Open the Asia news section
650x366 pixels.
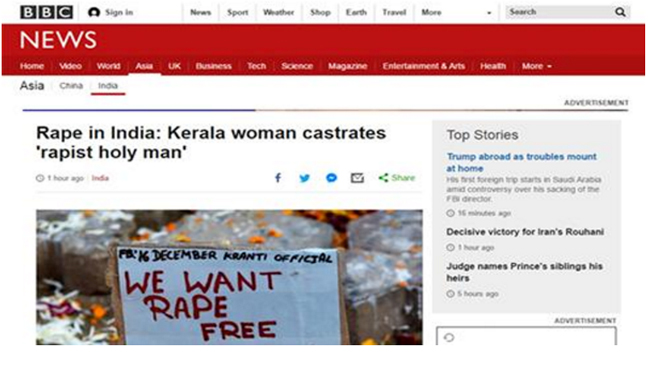click(x=144, y=66)
